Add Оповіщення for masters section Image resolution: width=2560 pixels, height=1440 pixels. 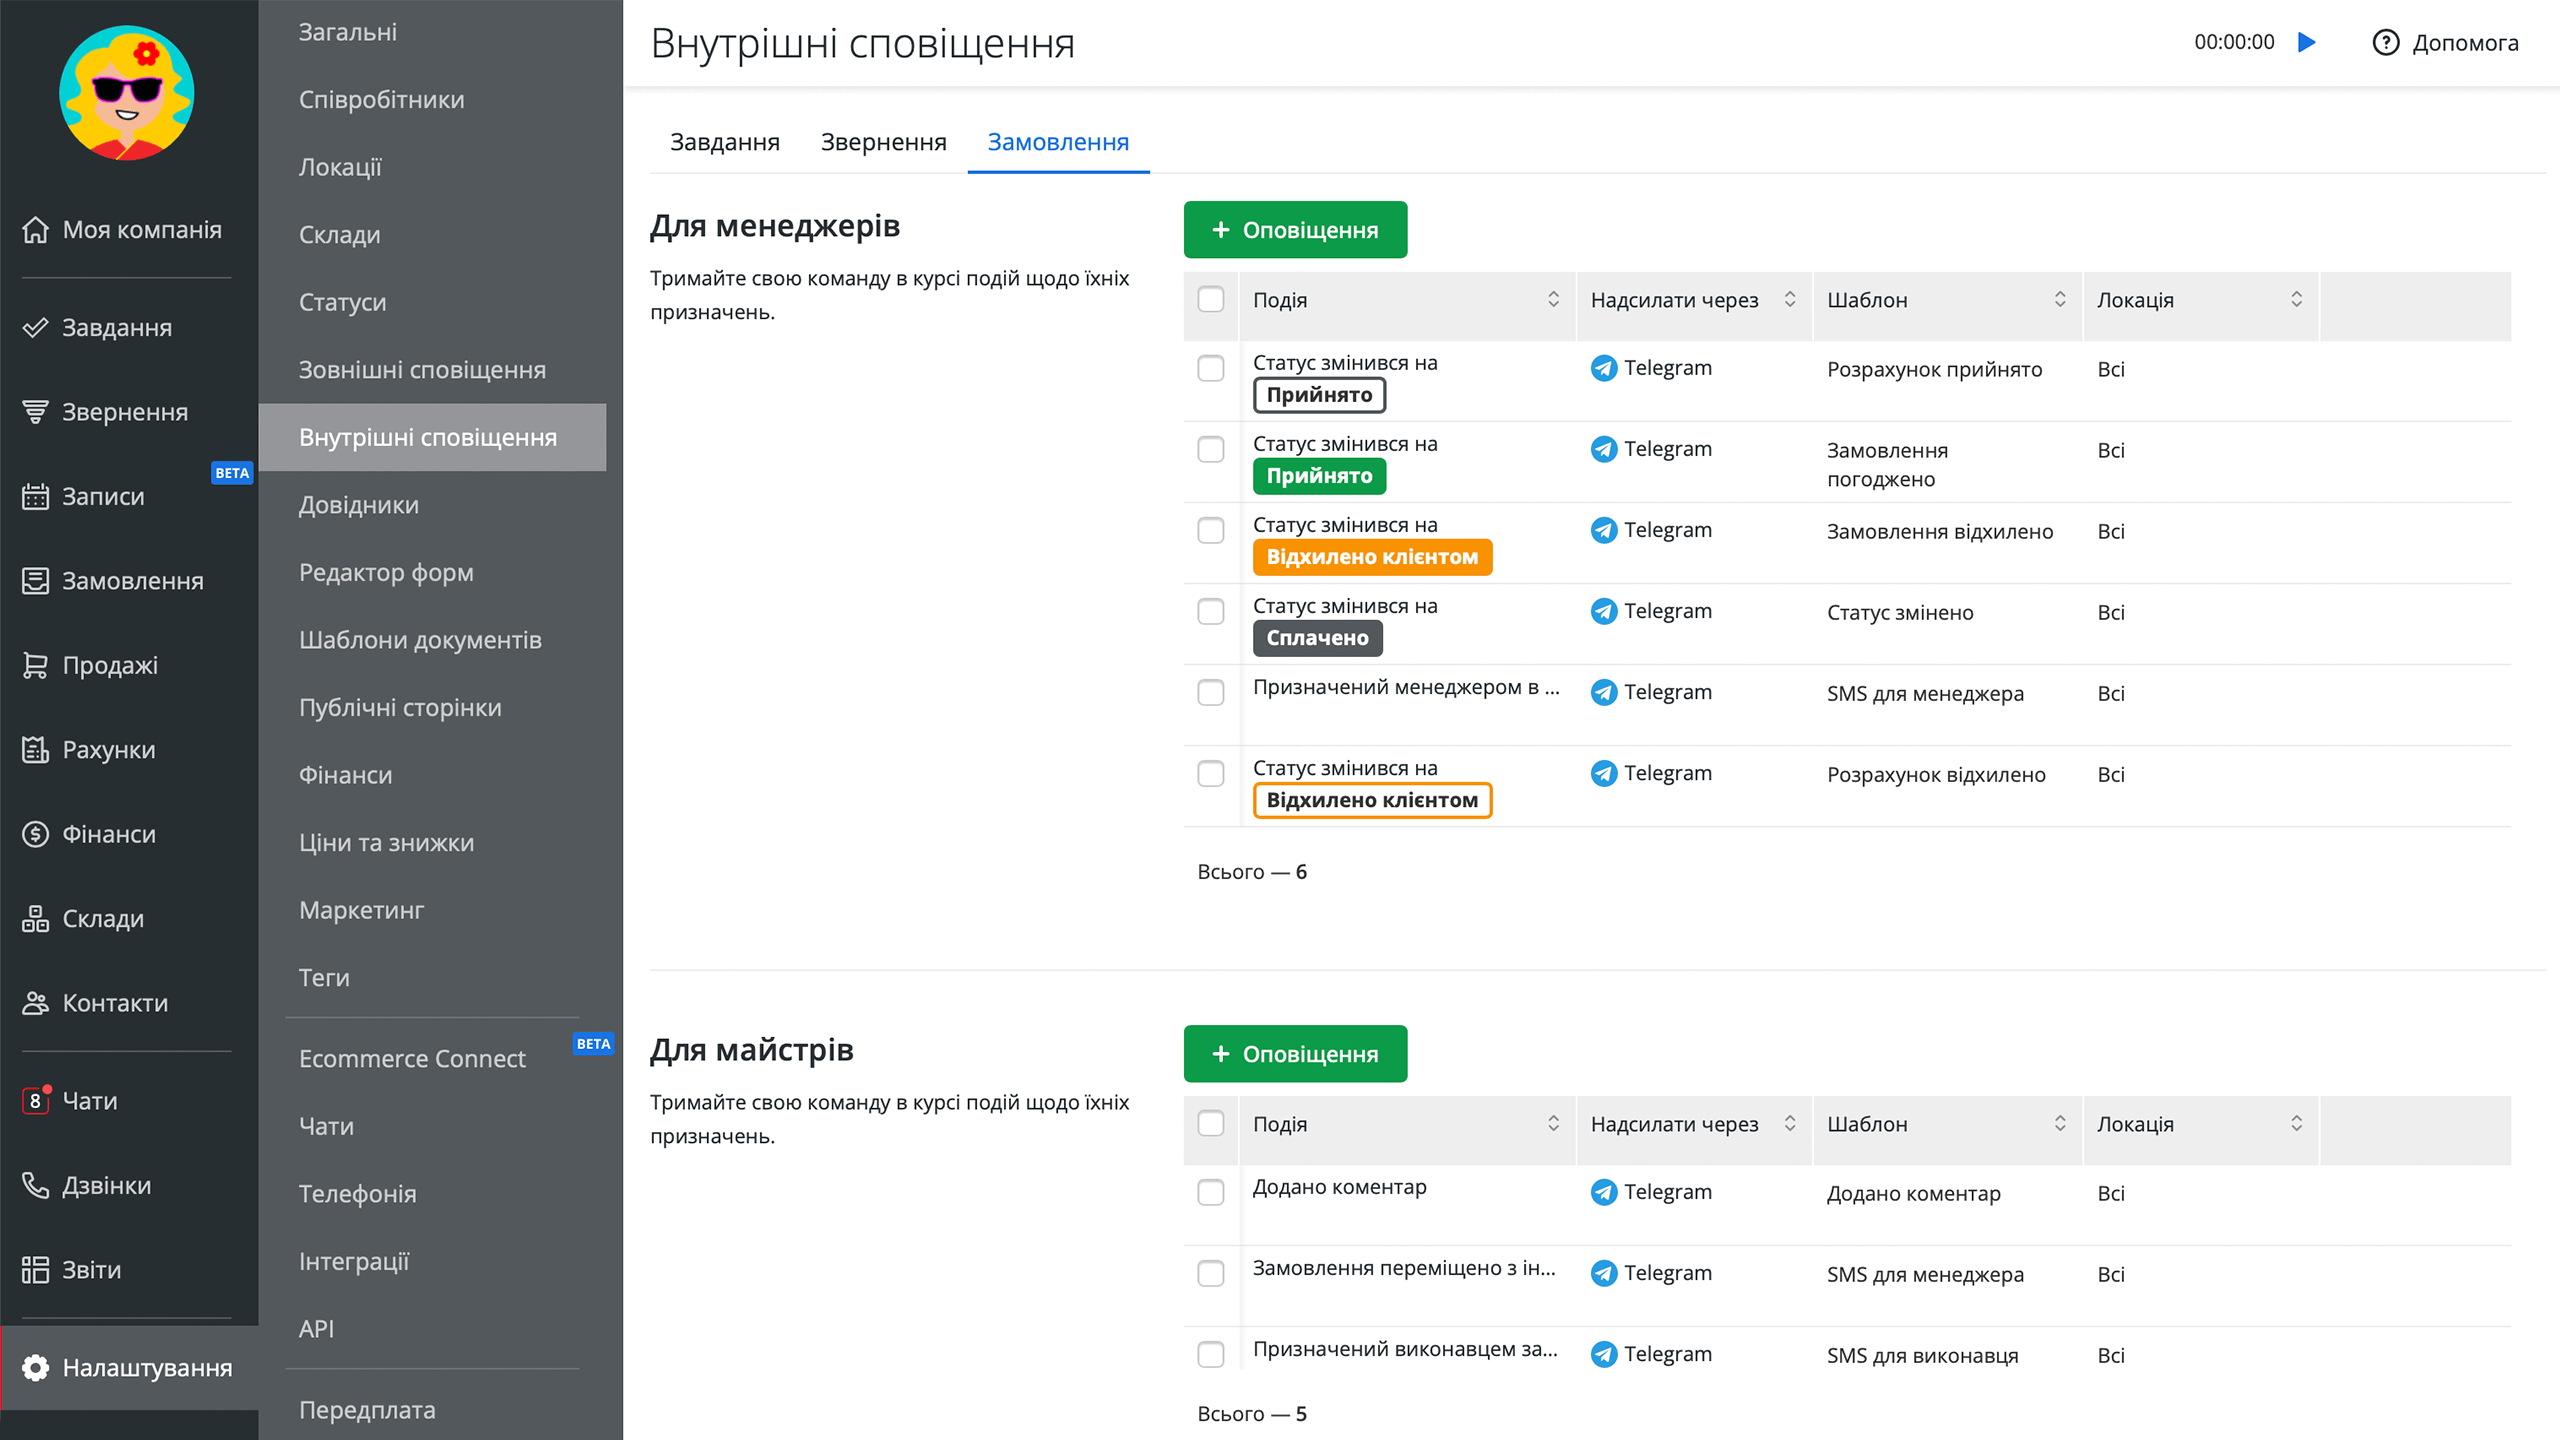(x=1295, y=1054)
